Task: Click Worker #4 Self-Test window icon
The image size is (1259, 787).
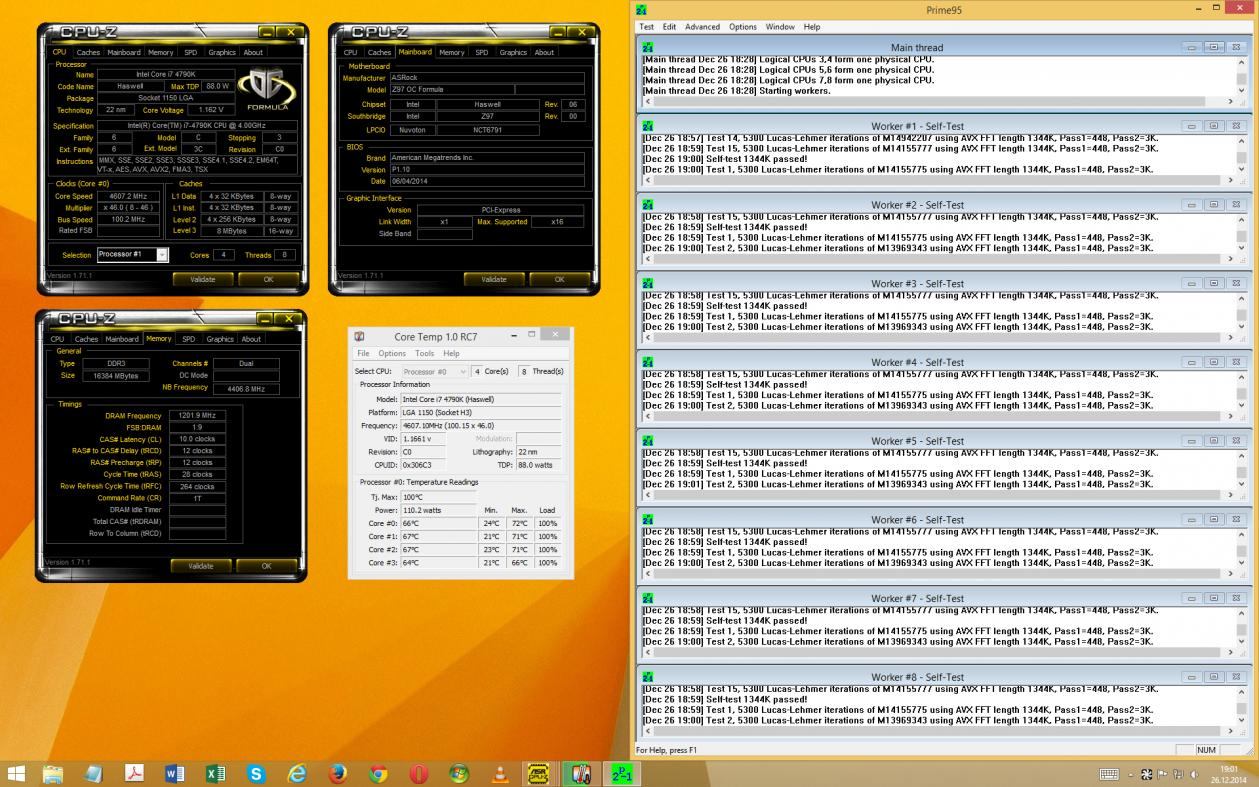Action: coord(648,362)
